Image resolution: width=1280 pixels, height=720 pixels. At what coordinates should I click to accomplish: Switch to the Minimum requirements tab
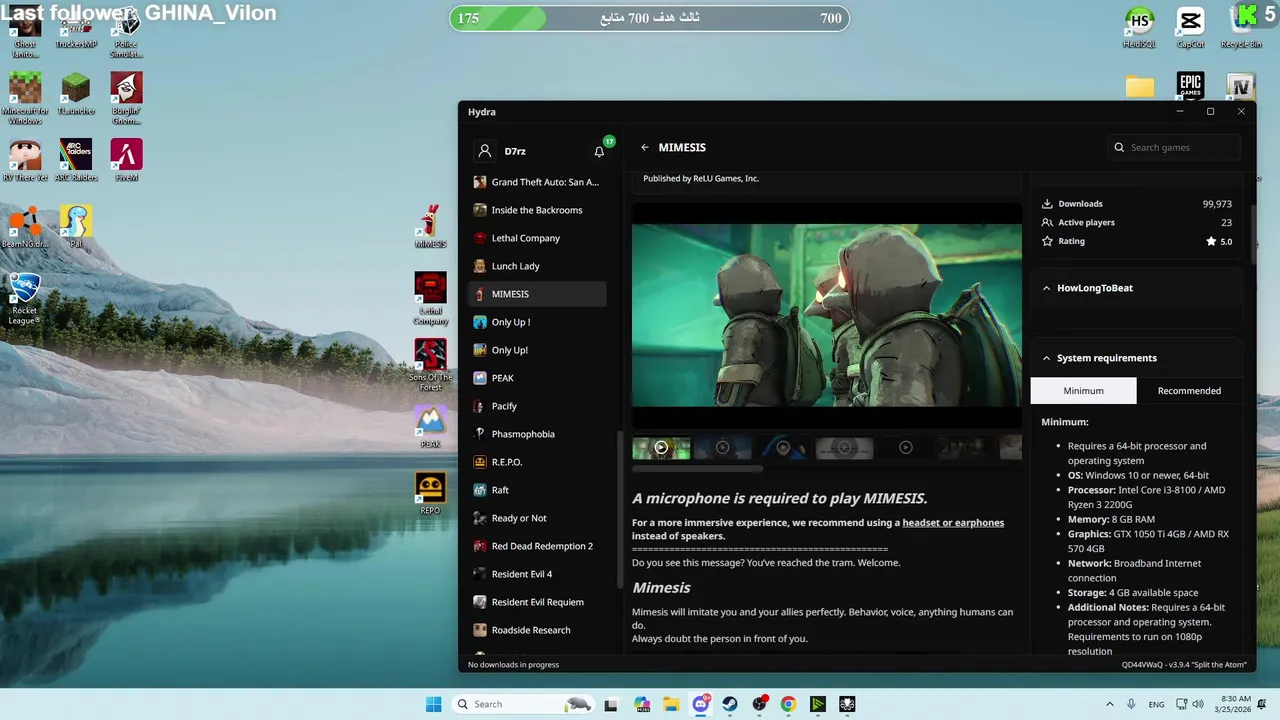point(1083,391)
